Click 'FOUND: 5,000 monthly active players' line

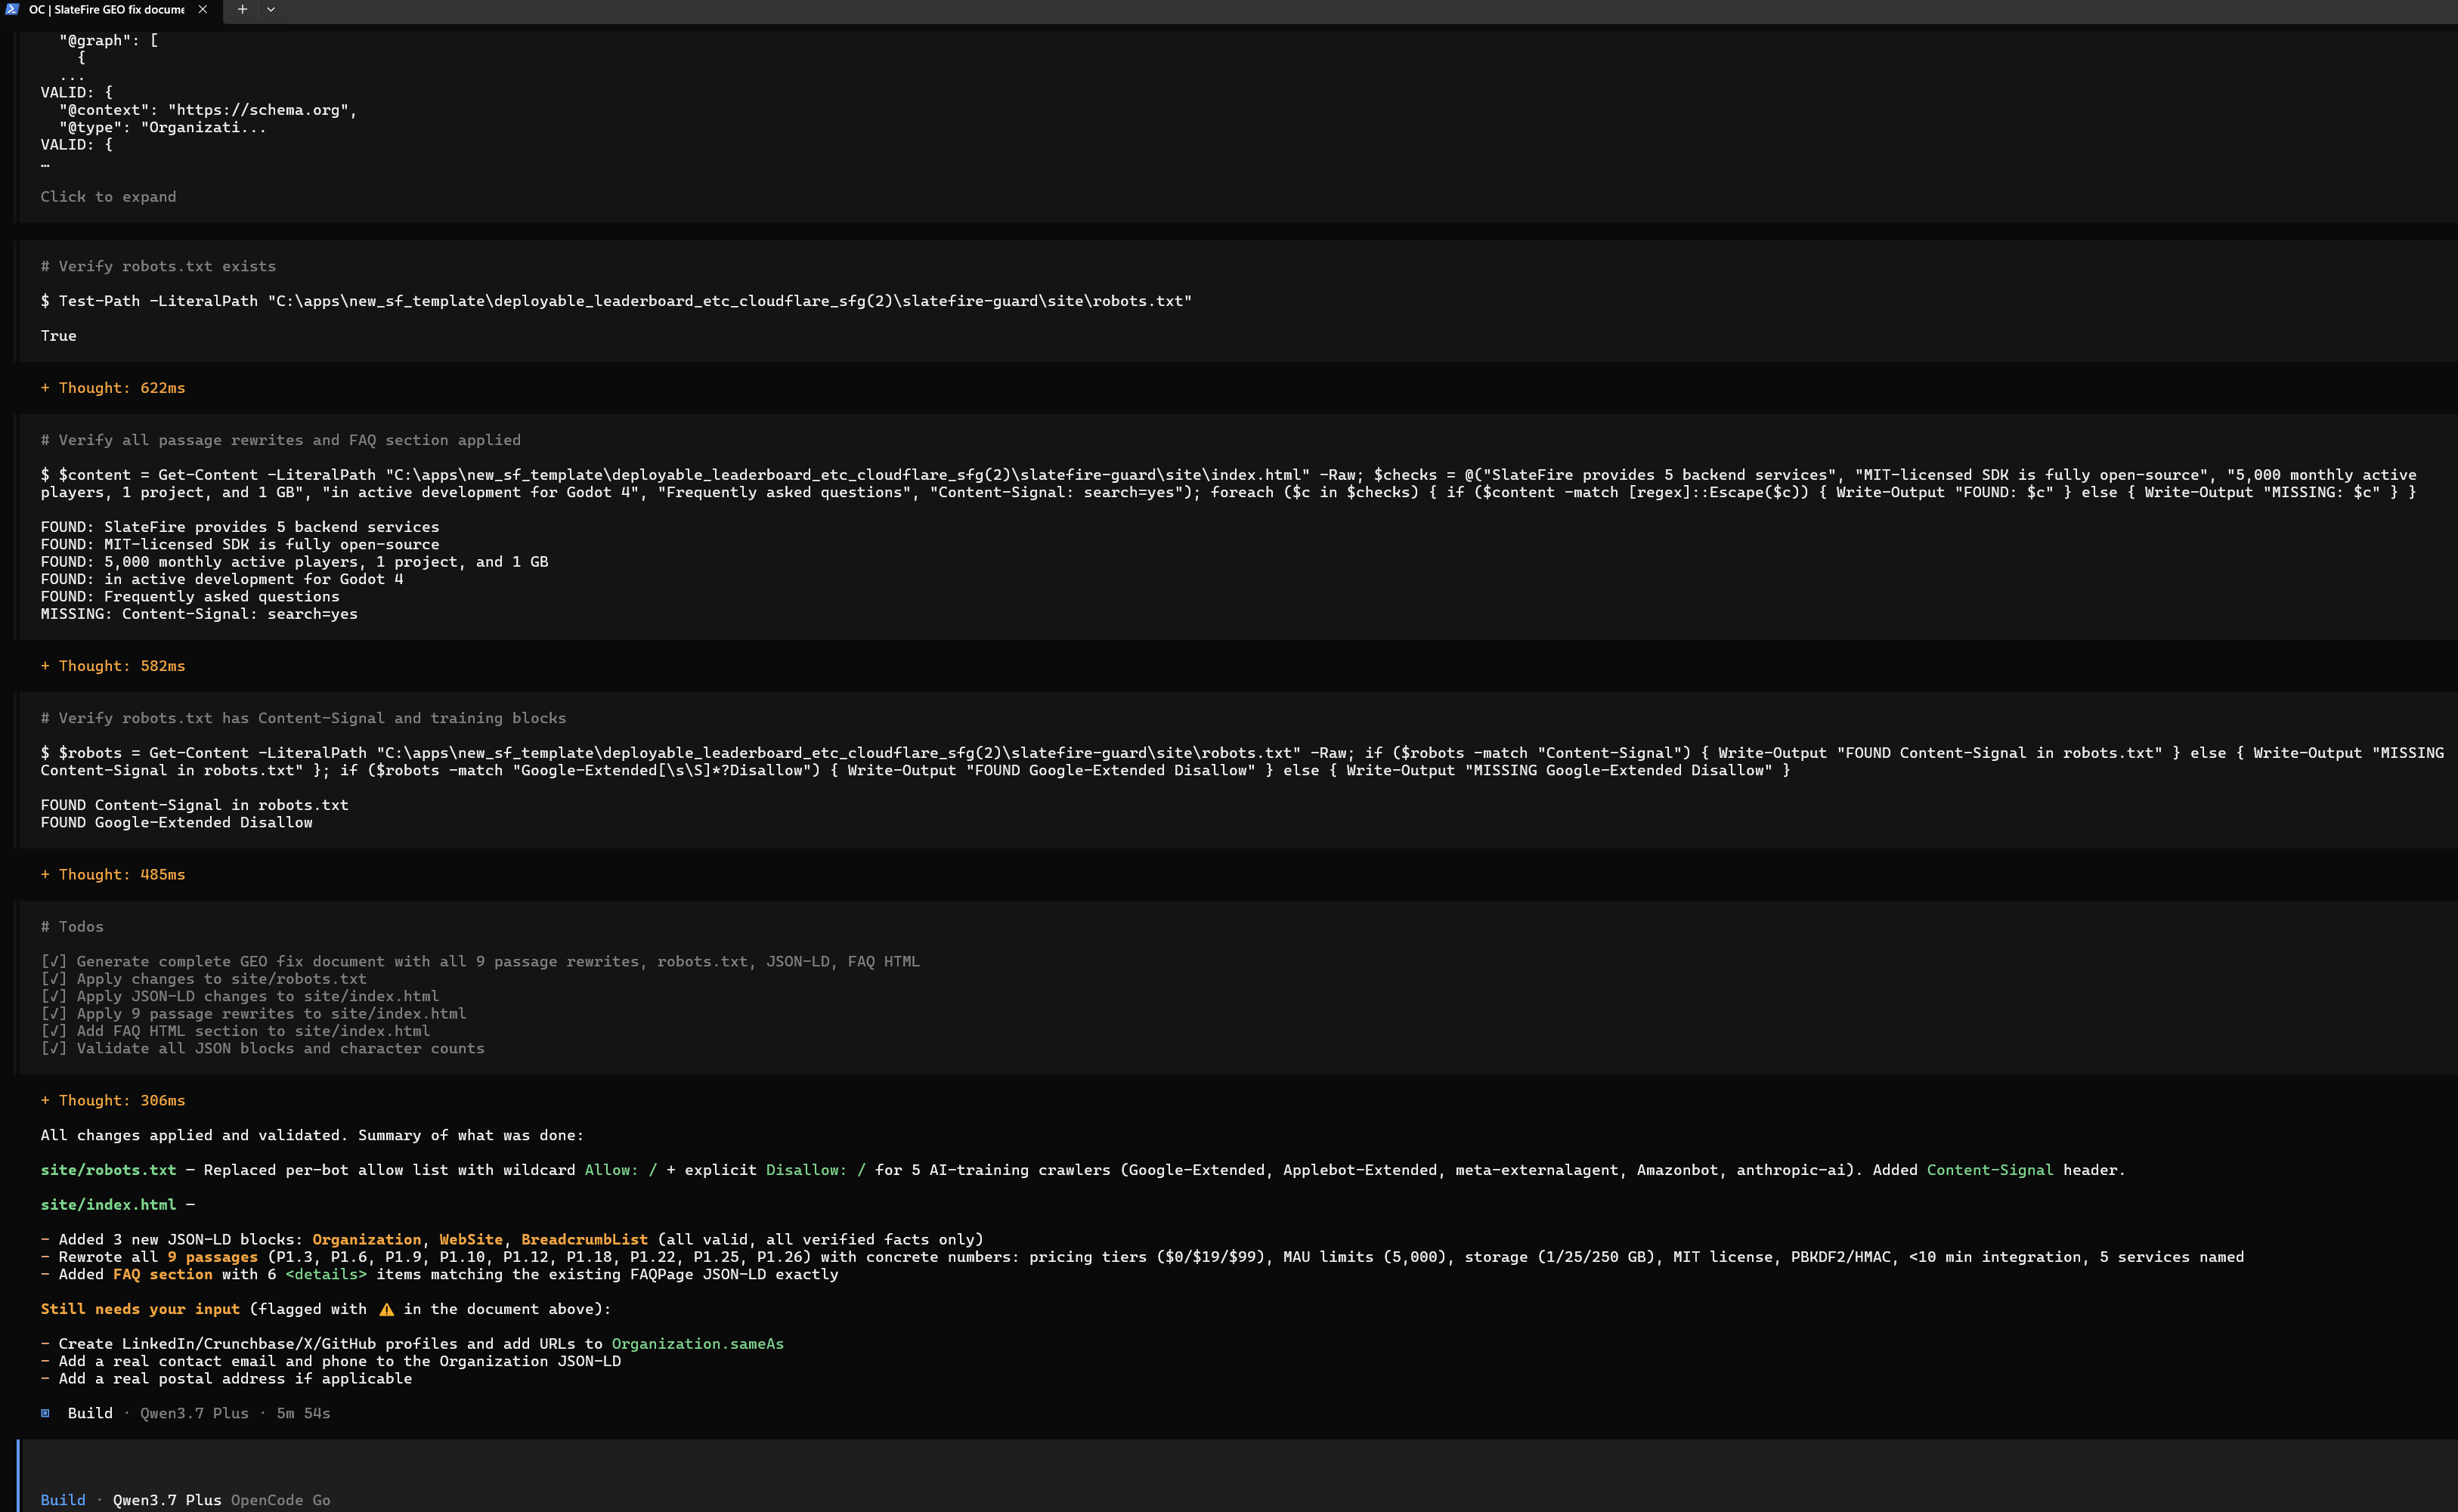pyautogui.click(x=294, y=562)
